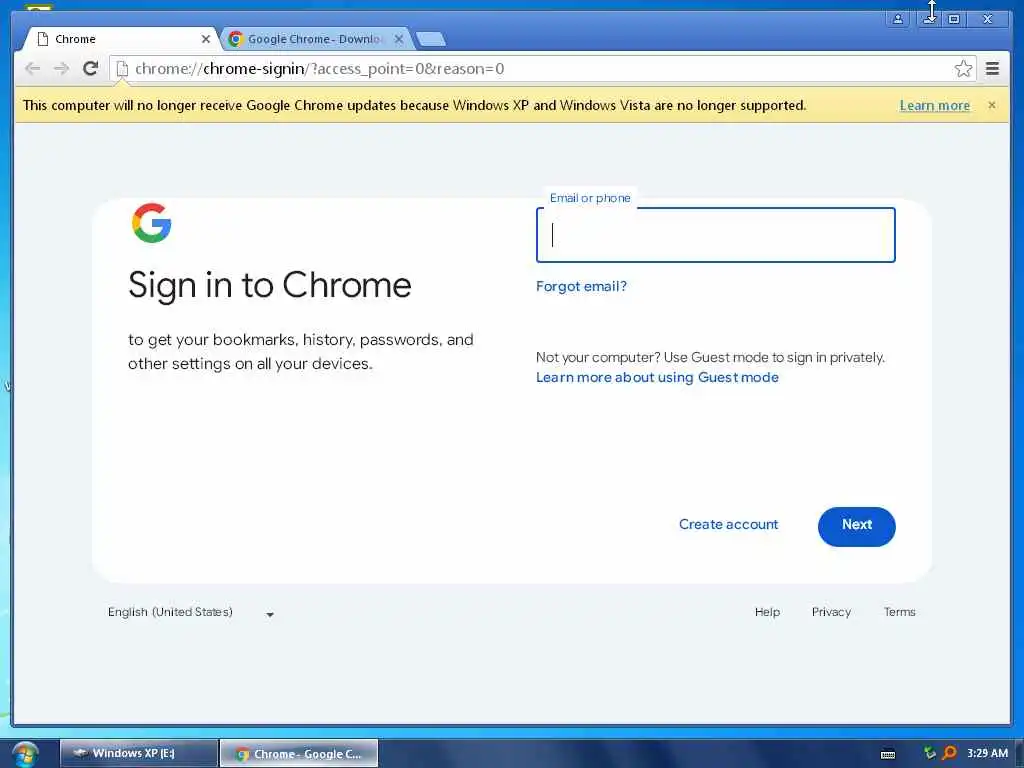Viewport: 1024px width, 768px height.
Task: Open the Chrome profile avatar button
Action: (898, 19)
